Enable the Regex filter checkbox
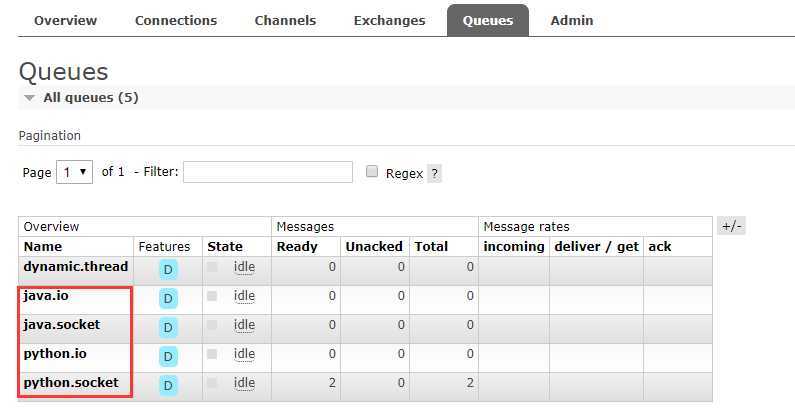The width and height of the screenshot is (795, 410). [372, 172]
